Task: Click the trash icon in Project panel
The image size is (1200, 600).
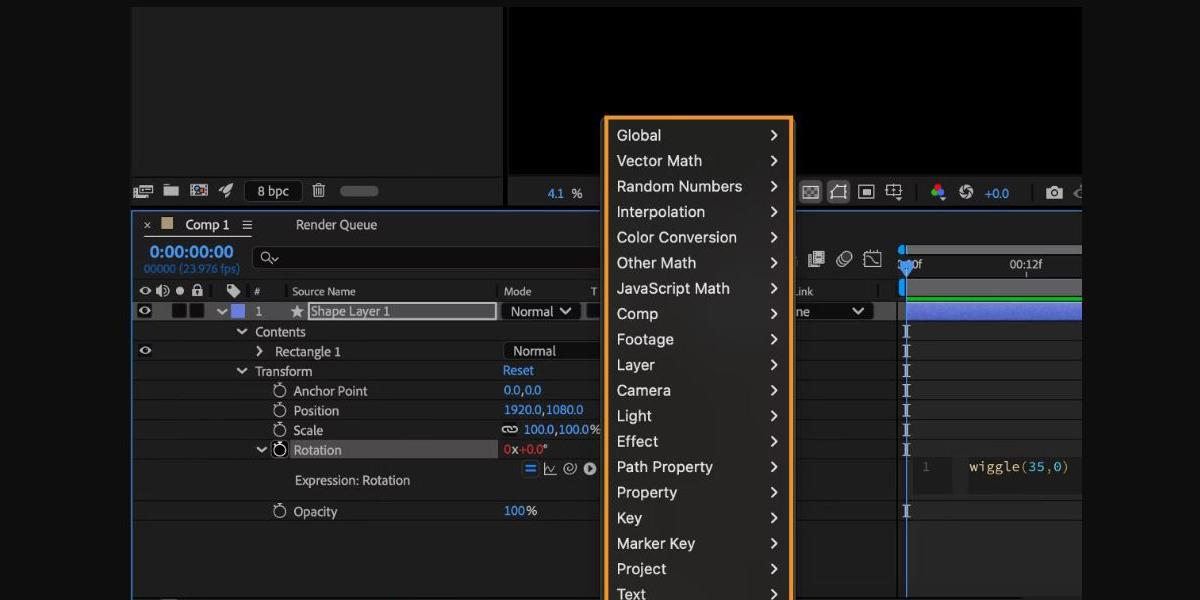Action: [319, 191]
